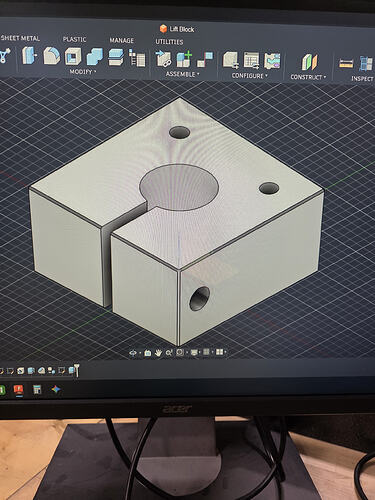Click the branching tool icon at ribbon's left edge
Image resolution: width=375 pixels, height=500 pixels.
(5, 55)
